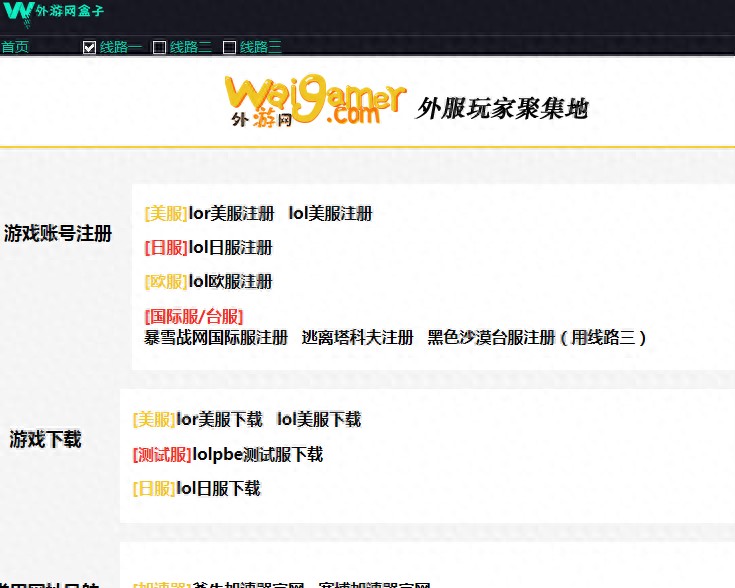Open the lol日服下载 link
This screenshot has width=735, height=588.
[218, 489]
